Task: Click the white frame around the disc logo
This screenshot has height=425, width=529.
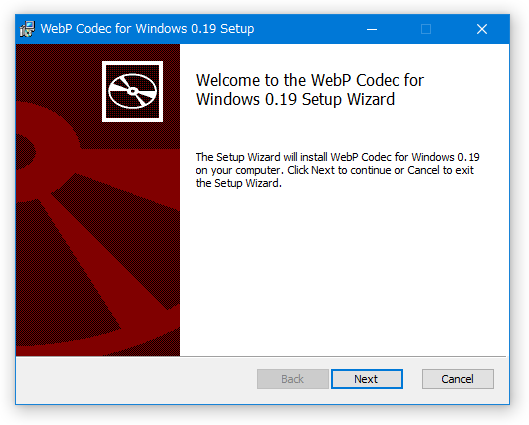Action: tap(133, 63)
